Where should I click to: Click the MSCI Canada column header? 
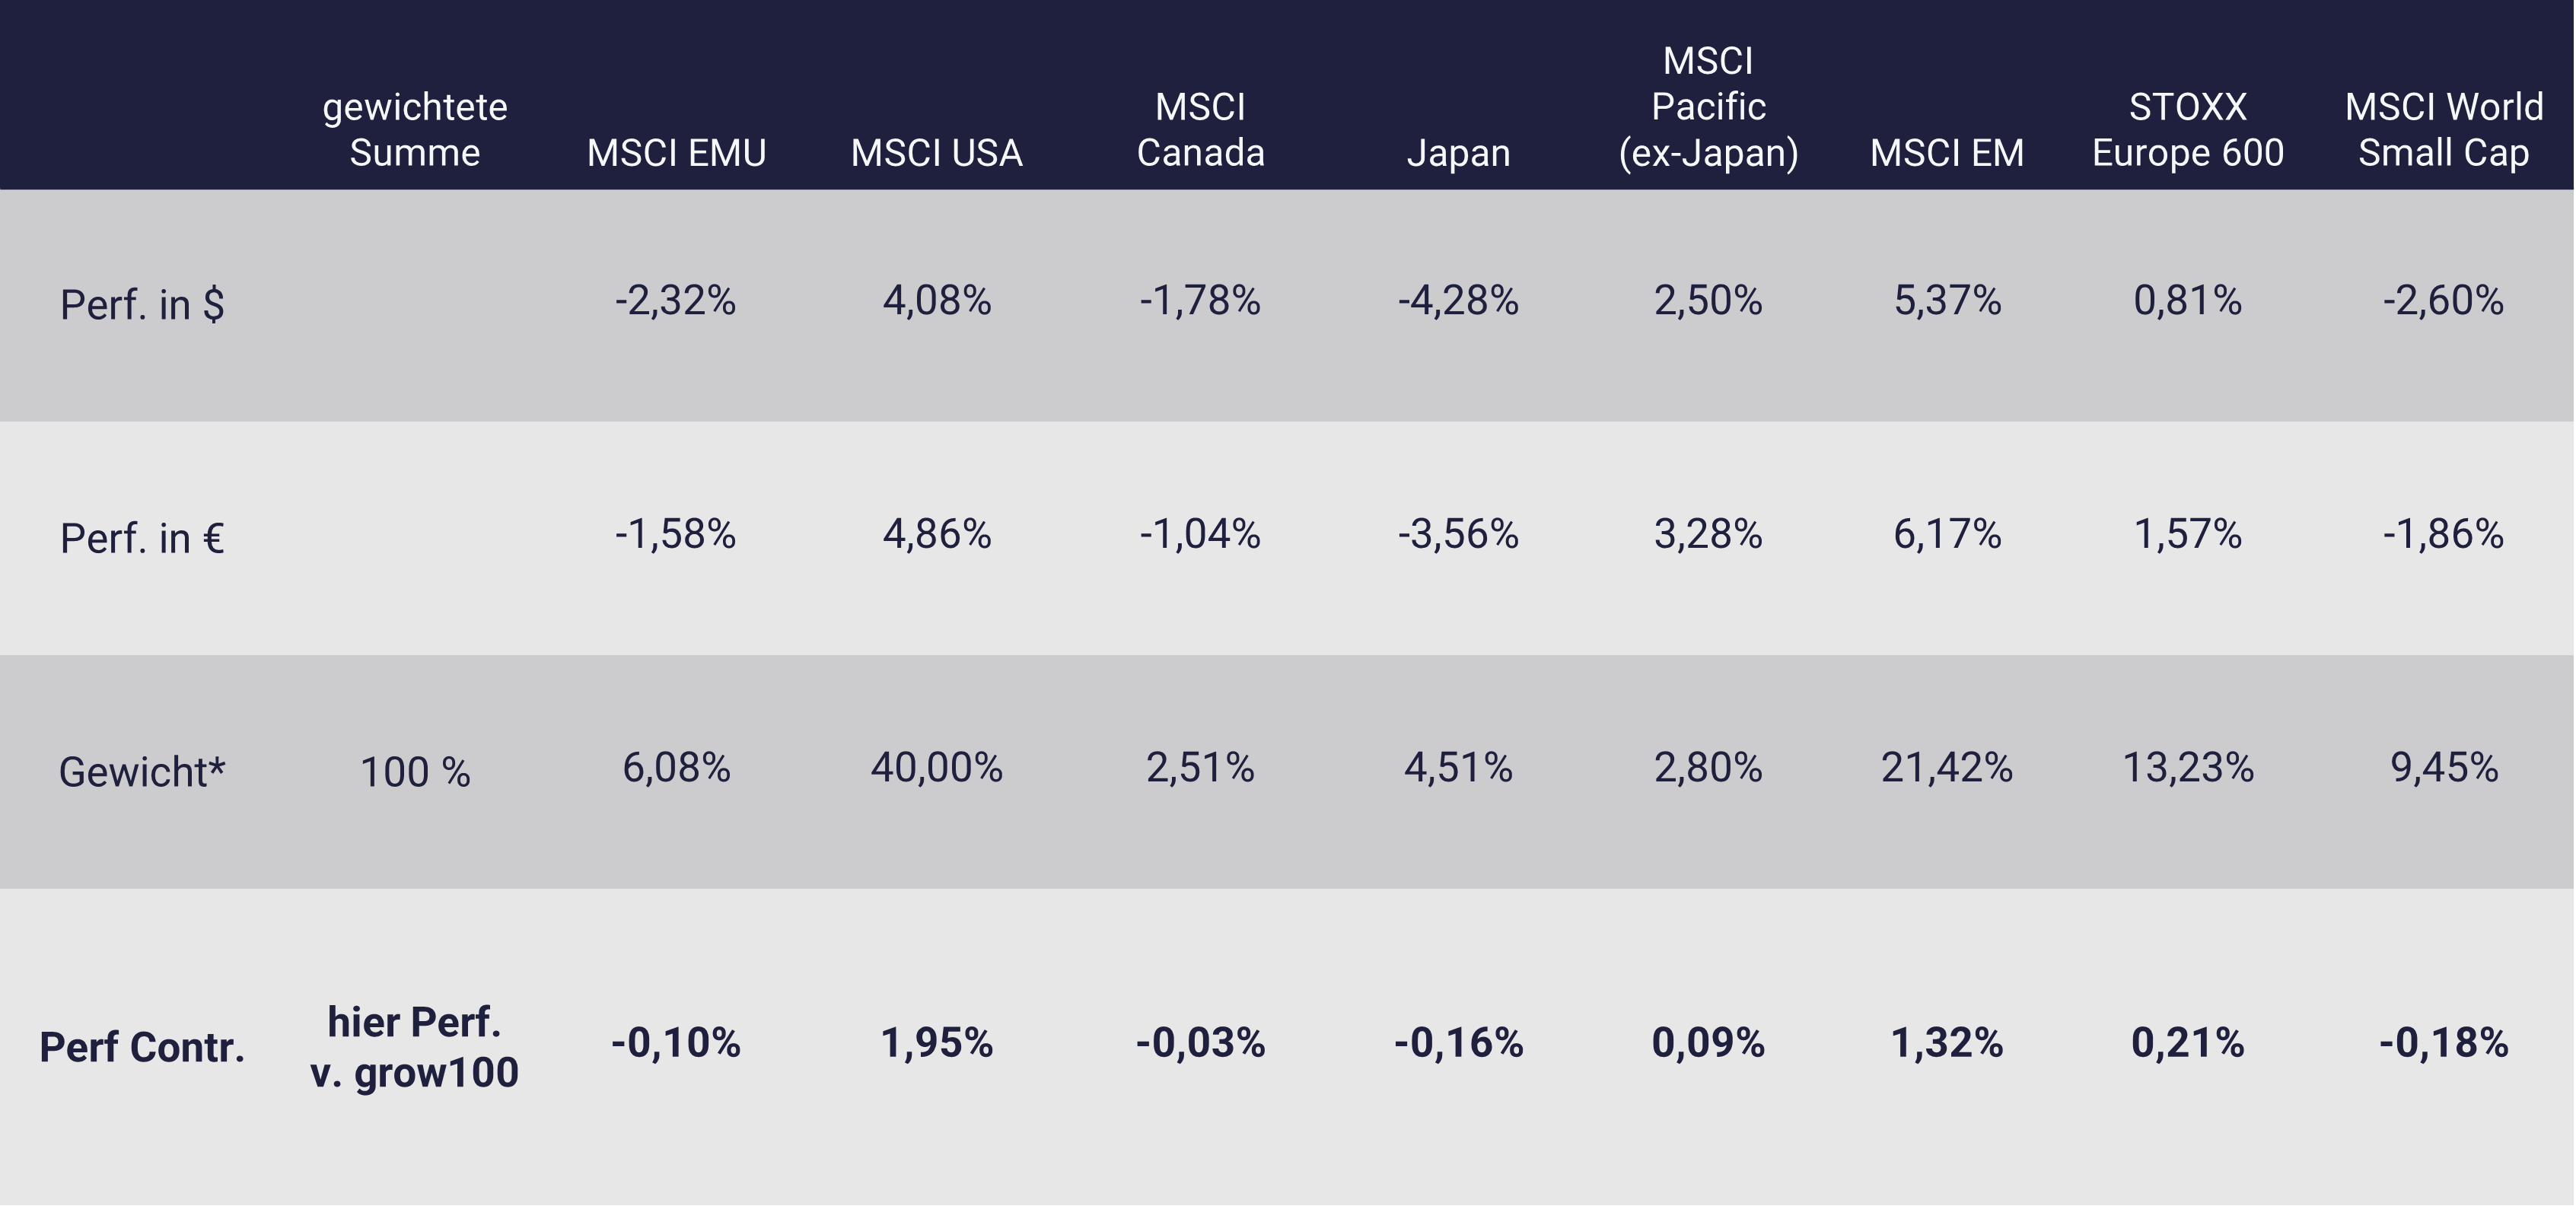[1200, 130]
